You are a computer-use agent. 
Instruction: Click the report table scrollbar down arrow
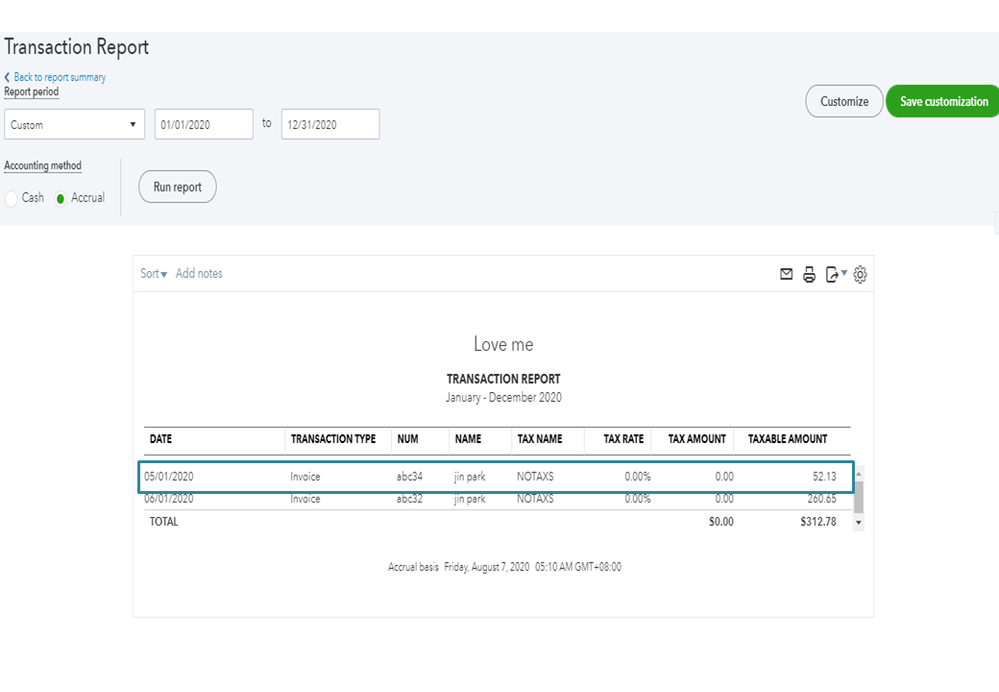(x=858, y=522)
